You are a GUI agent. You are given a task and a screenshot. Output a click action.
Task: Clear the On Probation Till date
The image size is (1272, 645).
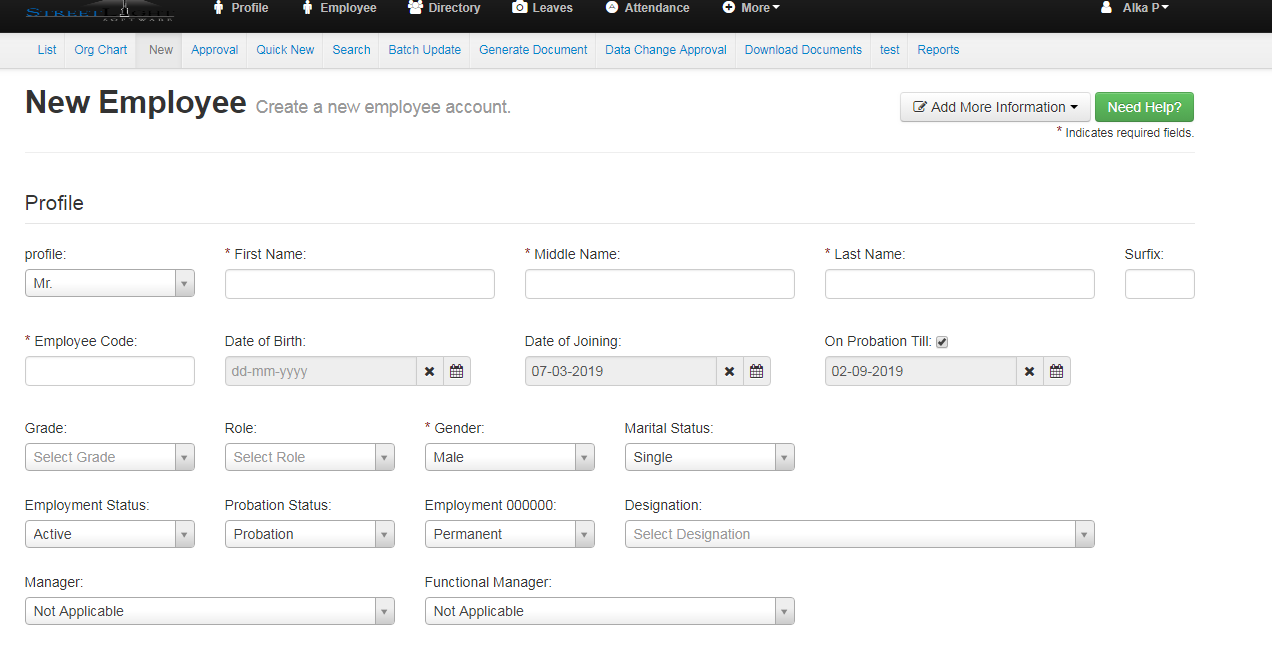pos(1029,371)
